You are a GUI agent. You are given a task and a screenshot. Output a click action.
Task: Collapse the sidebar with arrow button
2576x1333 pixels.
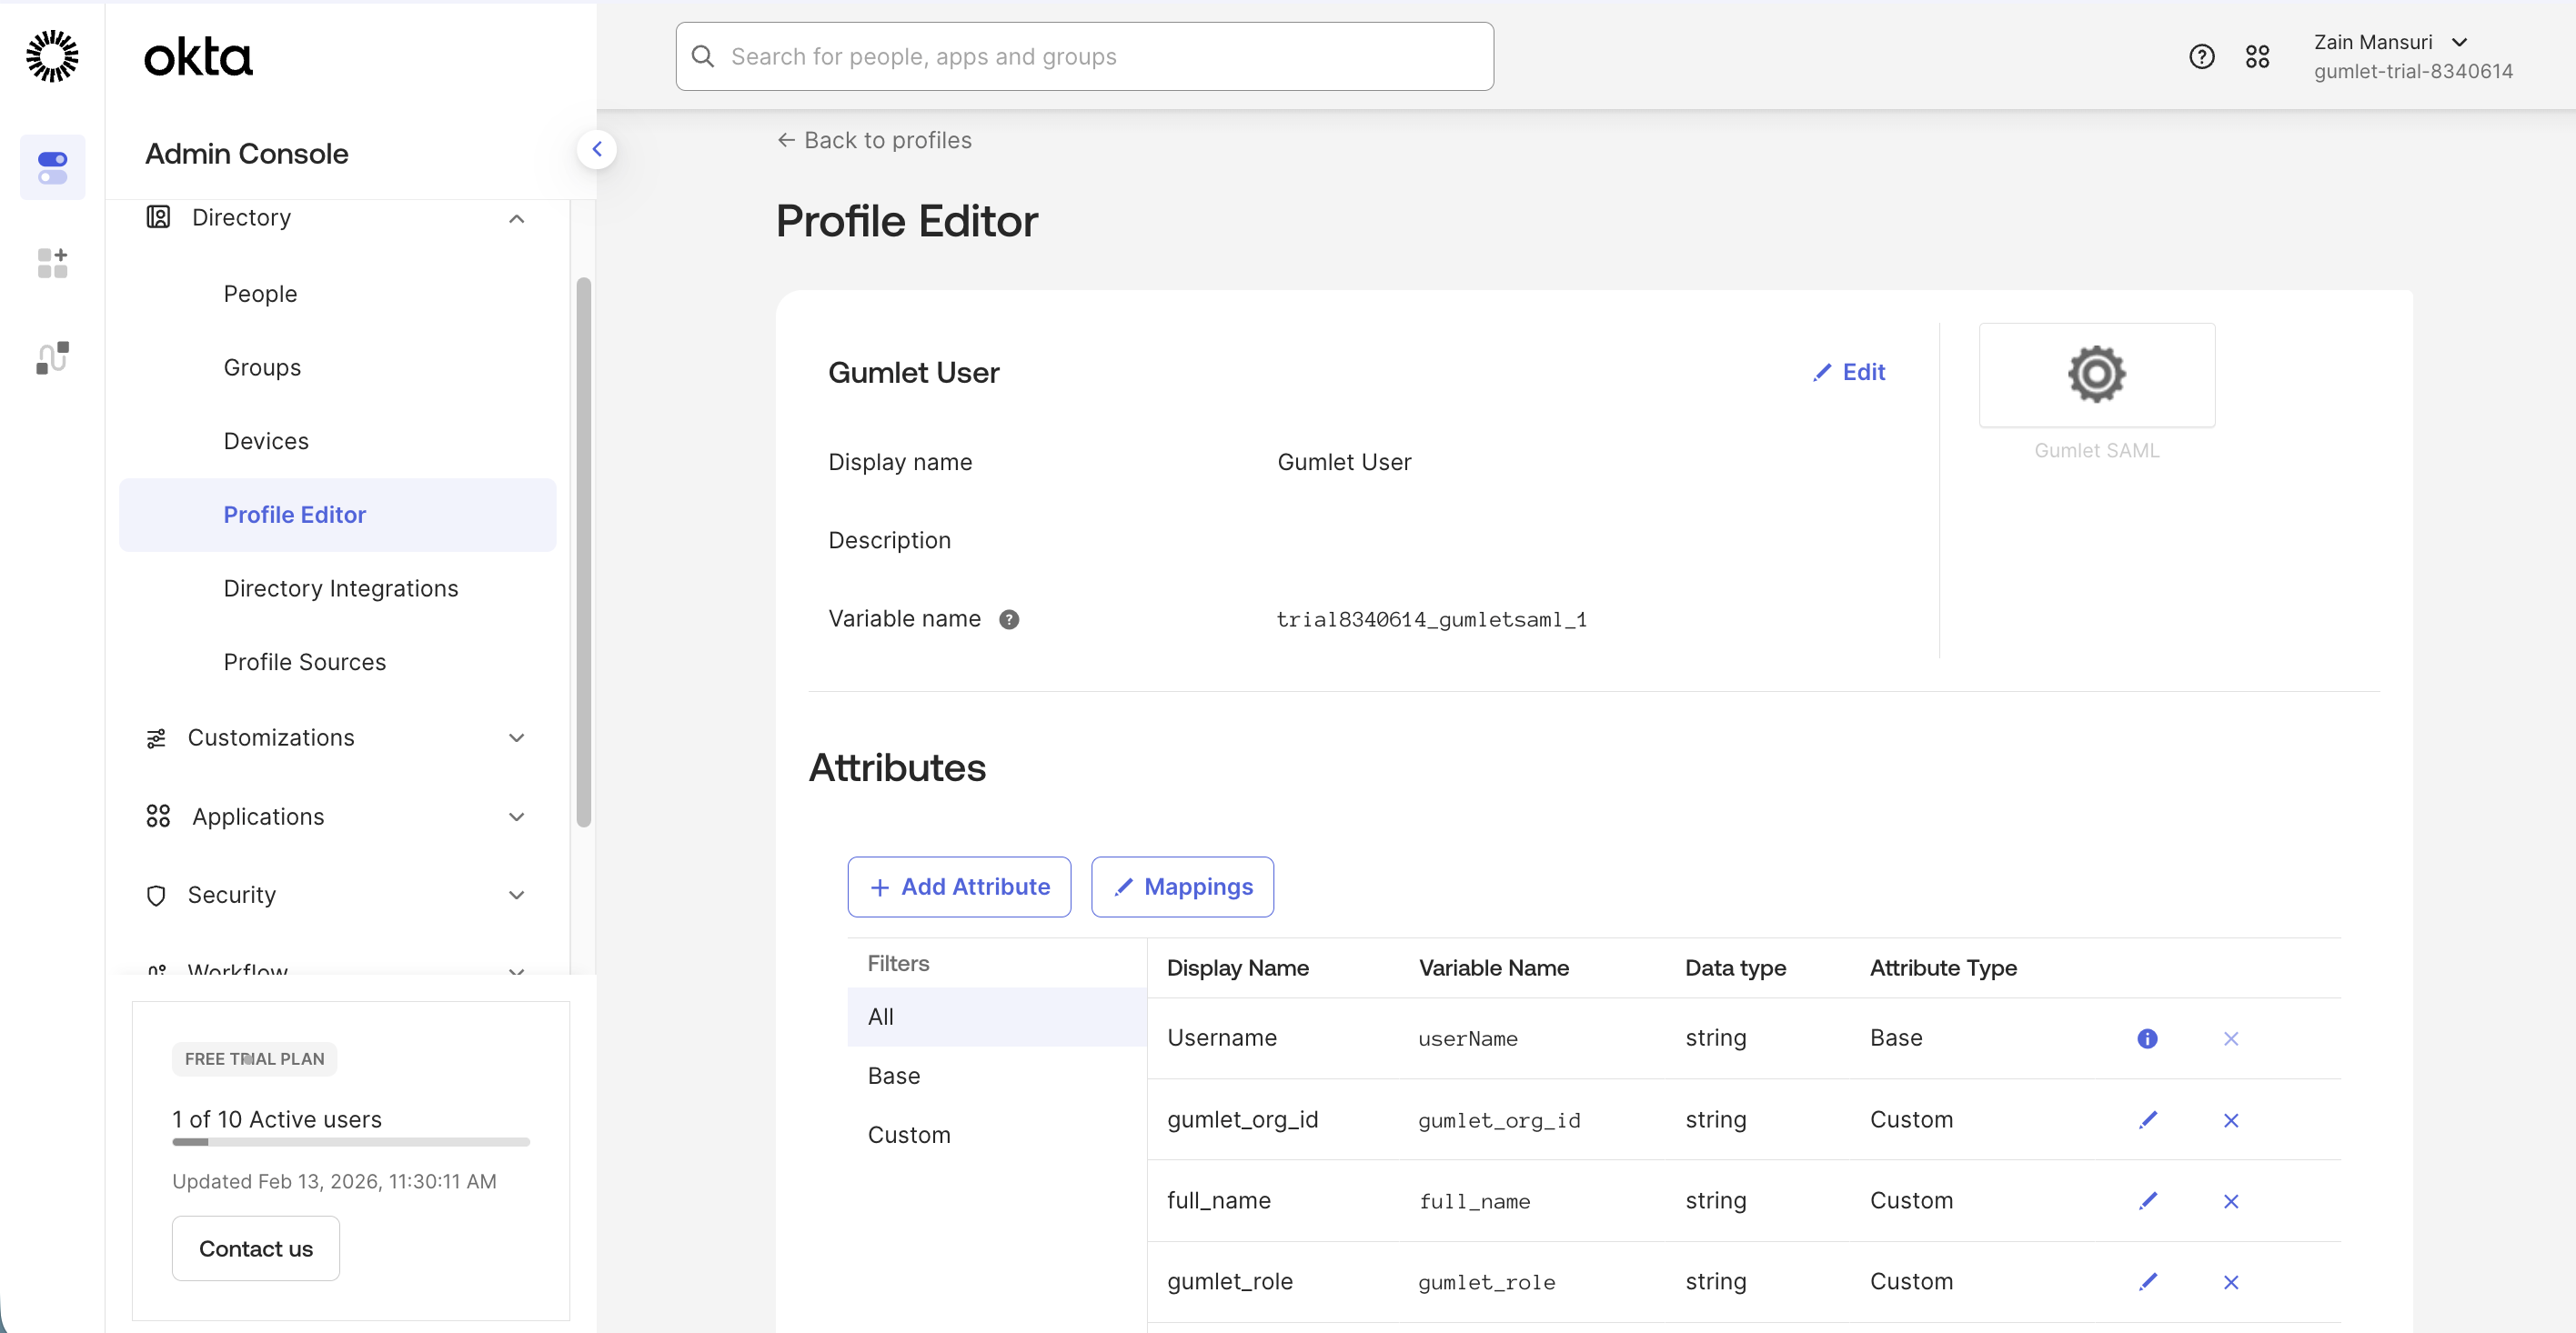coord(597,150)
